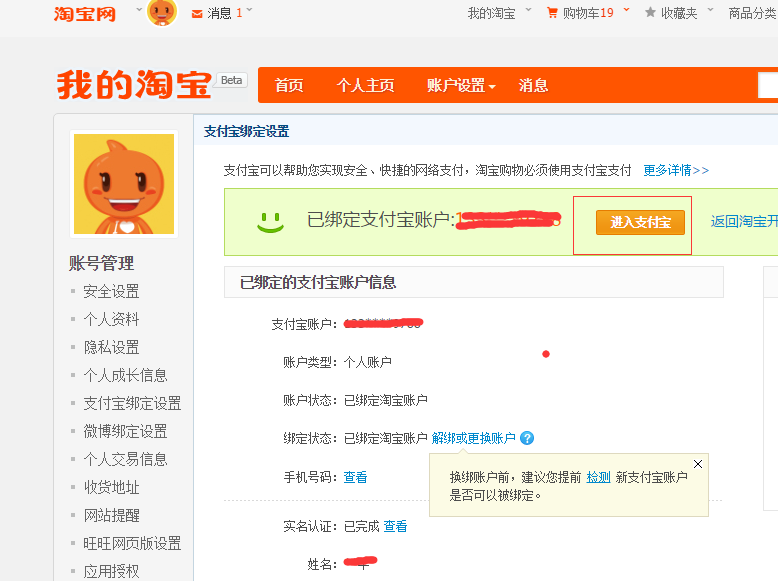Image resolution: width=778 pixels, height=581 pixels.
Task: Click the 支付宝绑定设置 page heading
Action: pos(247,131)
